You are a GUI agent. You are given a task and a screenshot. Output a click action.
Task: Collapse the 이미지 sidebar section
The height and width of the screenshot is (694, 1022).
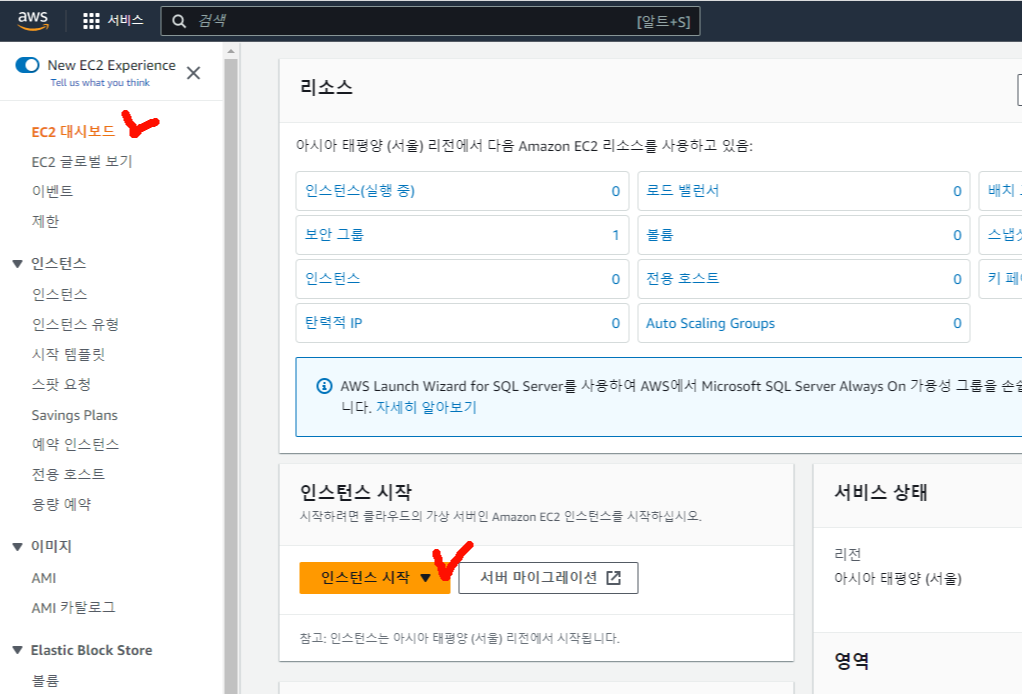(x=18, y=547)
